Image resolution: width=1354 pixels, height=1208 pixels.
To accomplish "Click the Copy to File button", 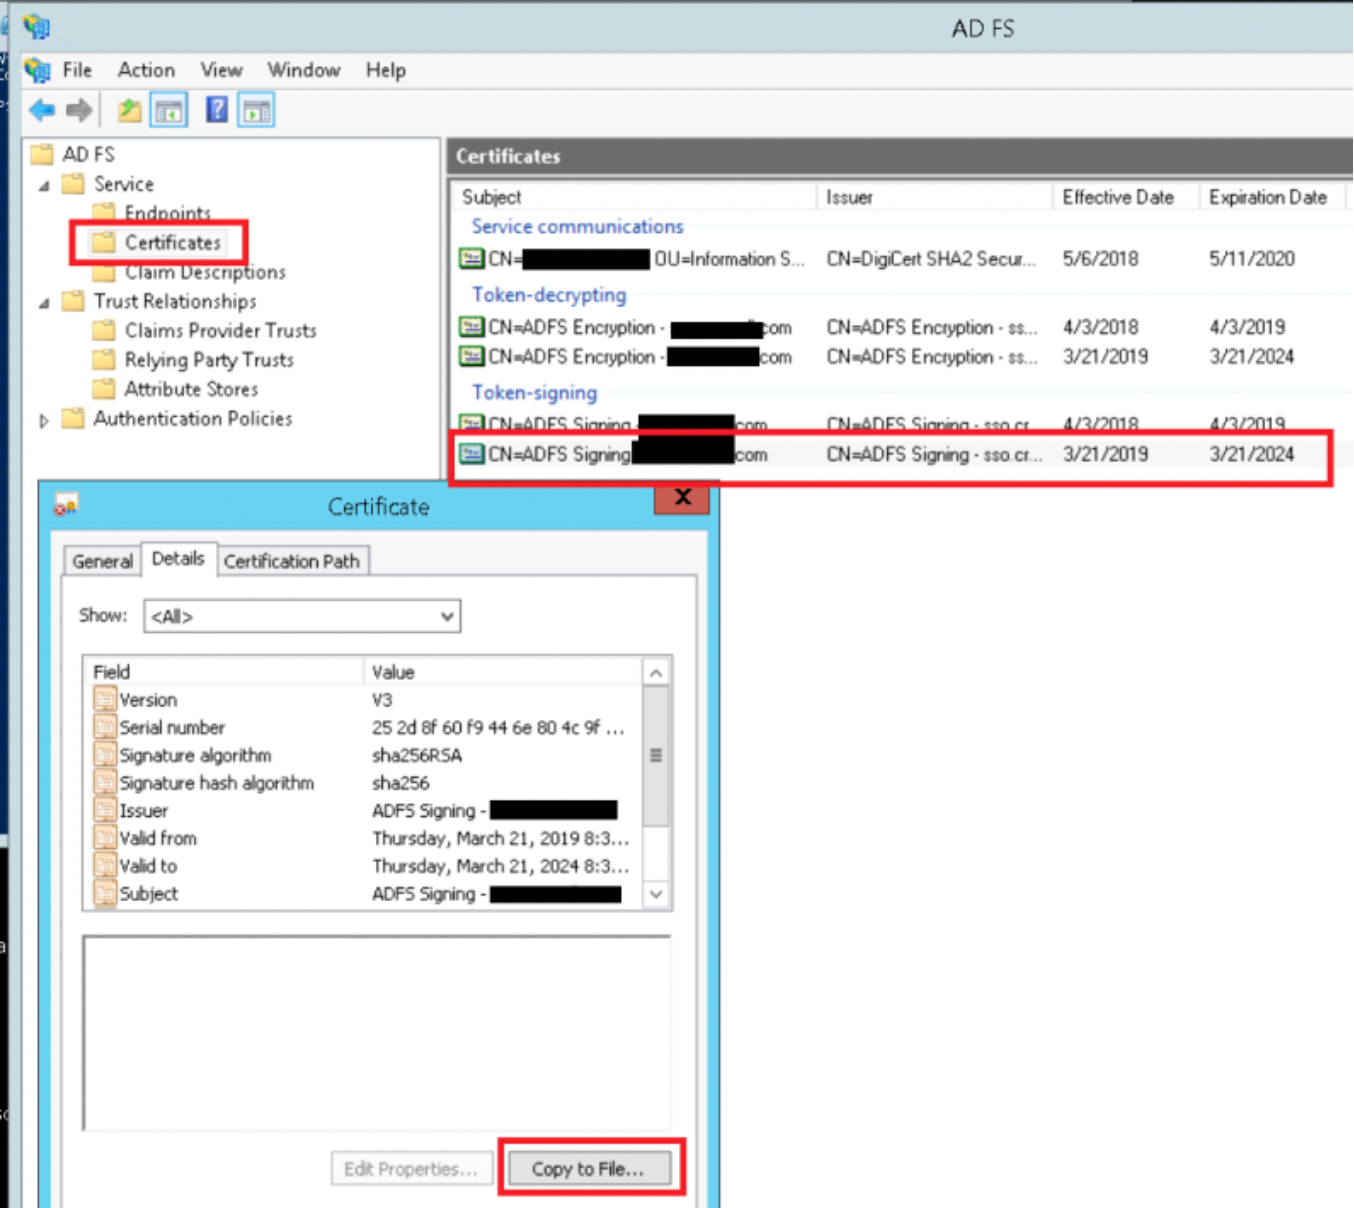I will (590, 1168).
